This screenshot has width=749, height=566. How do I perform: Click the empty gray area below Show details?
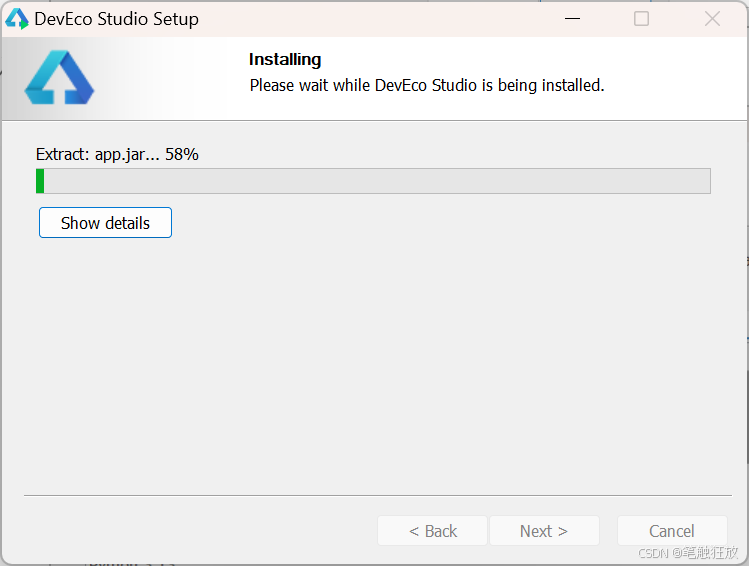tap(373, 363)
